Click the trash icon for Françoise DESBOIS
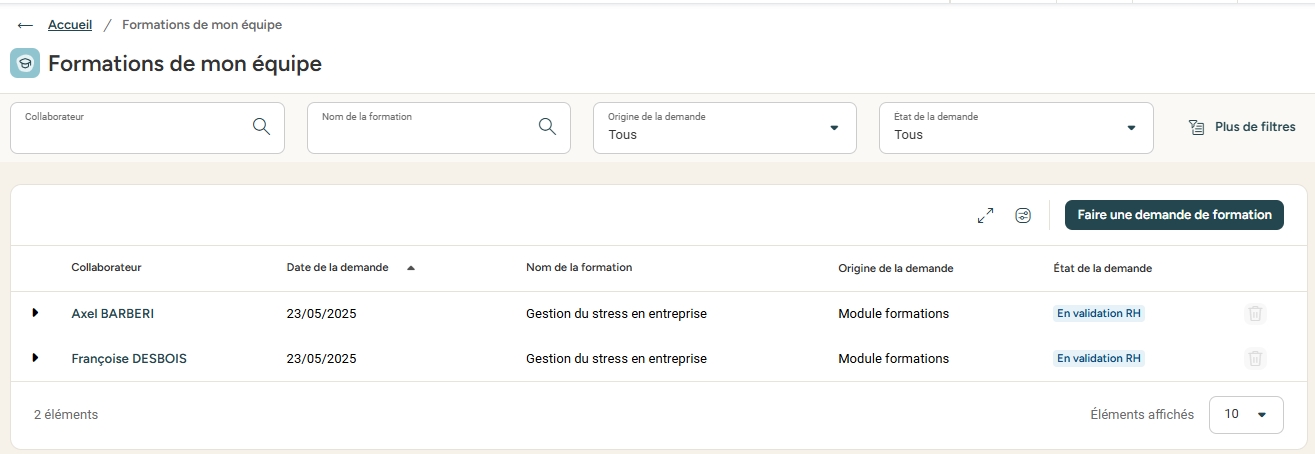Screen dimensions: 1315x454 pos(1256,358)
